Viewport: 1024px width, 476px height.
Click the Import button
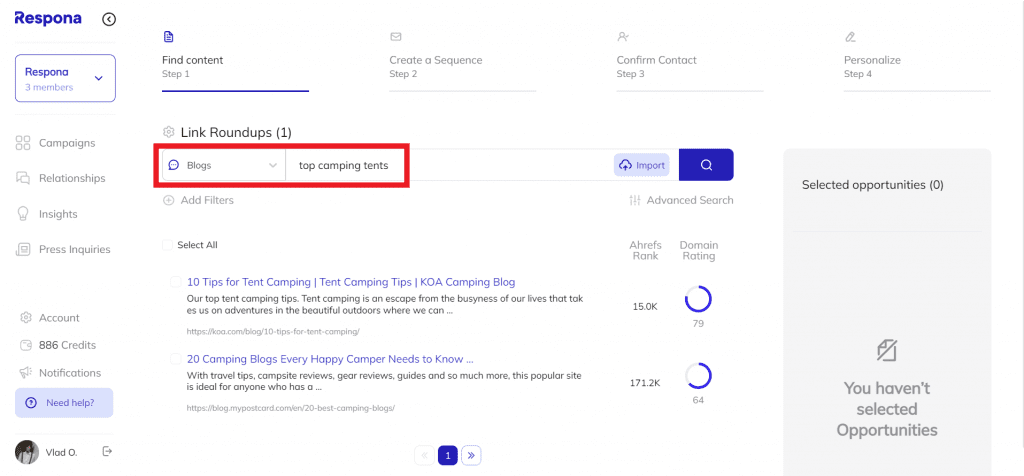(x=642, y=165)
